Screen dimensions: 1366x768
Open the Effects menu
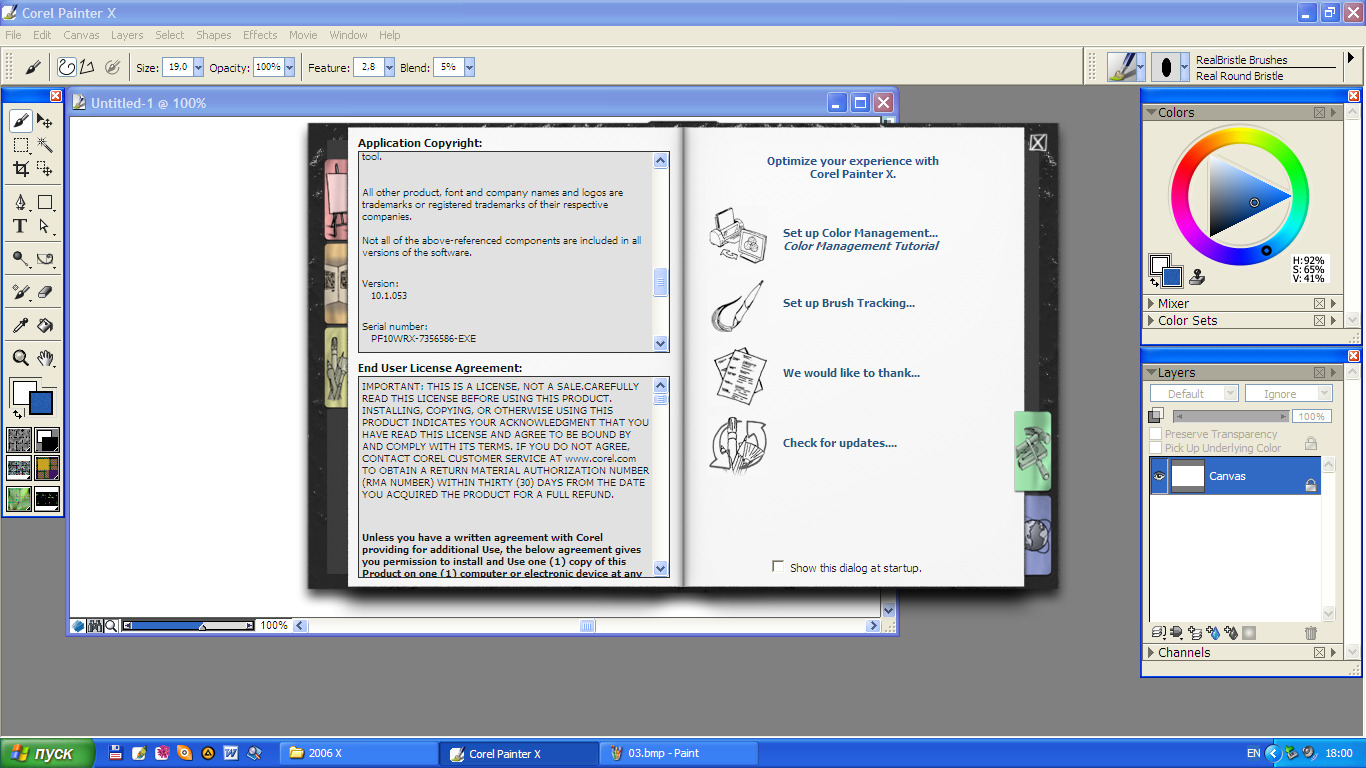coord(260,35)
